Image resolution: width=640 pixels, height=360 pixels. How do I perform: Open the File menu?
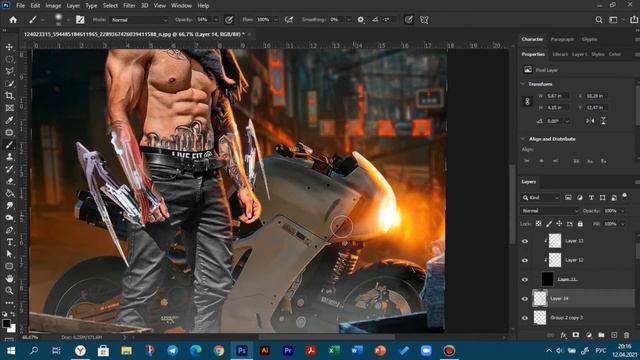[20, 6]
